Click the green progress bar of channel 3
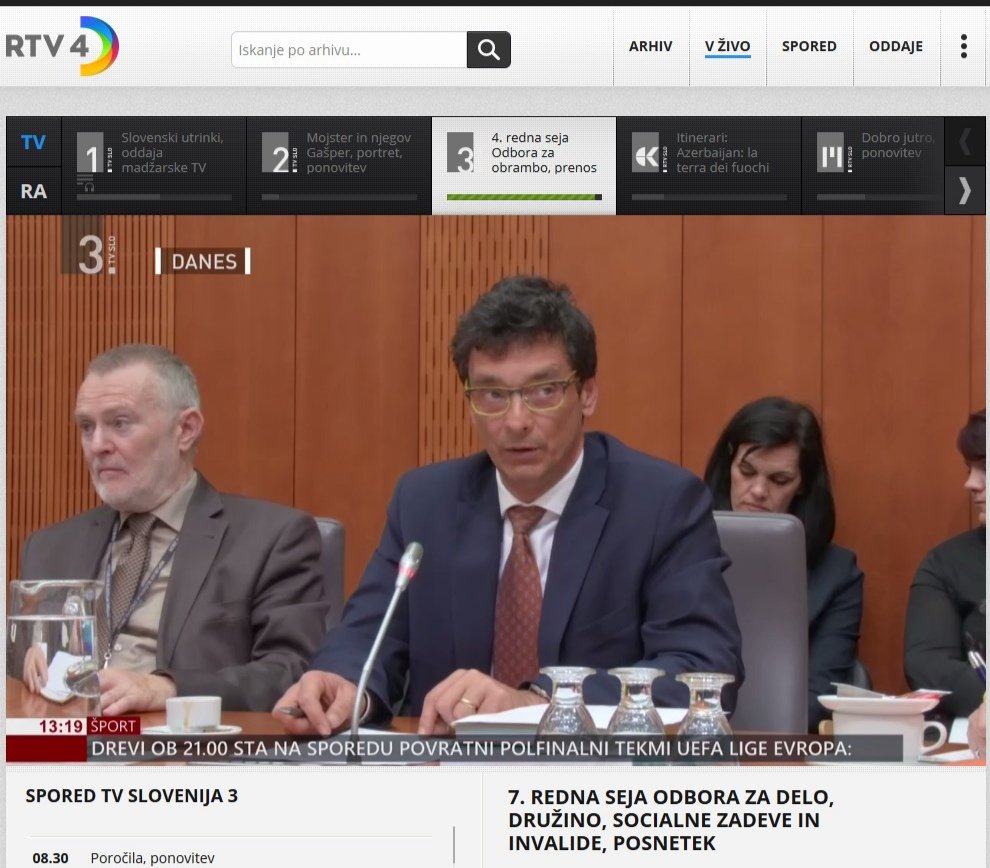990x868 pixels. click(524, 197)
